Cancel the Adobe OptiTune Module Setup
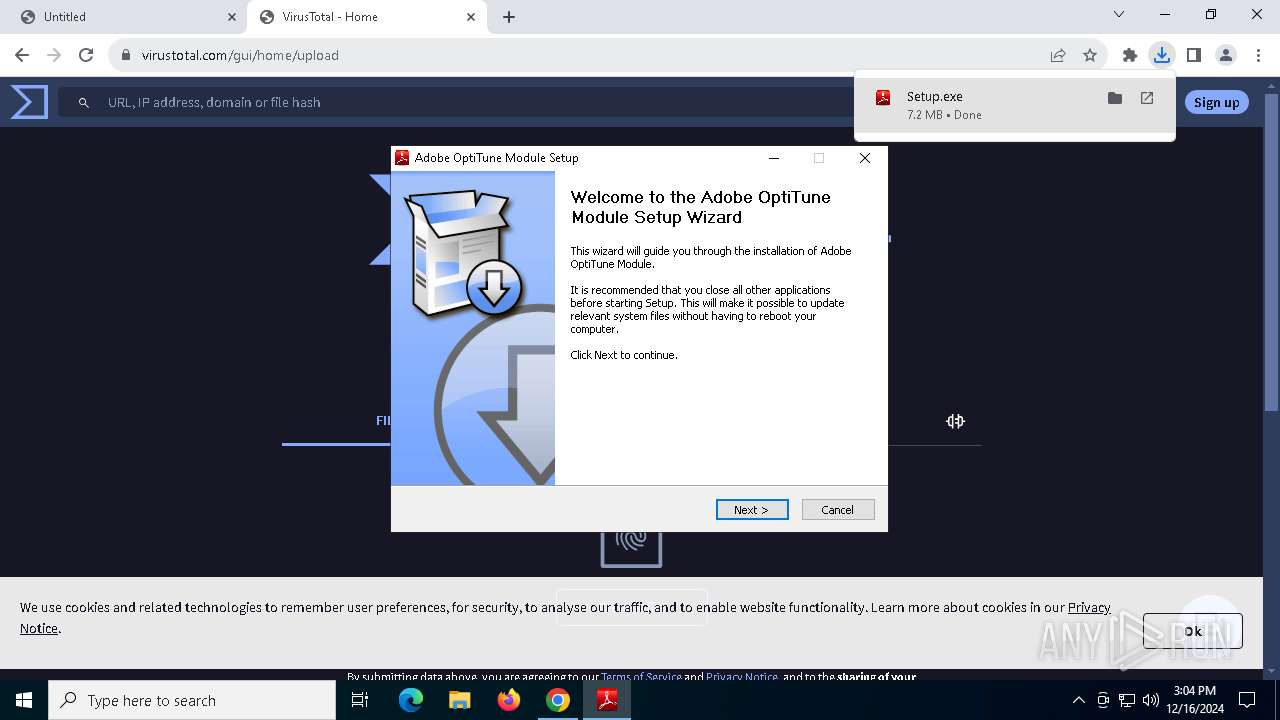The image size is (1280, 720). coord(838,510)
